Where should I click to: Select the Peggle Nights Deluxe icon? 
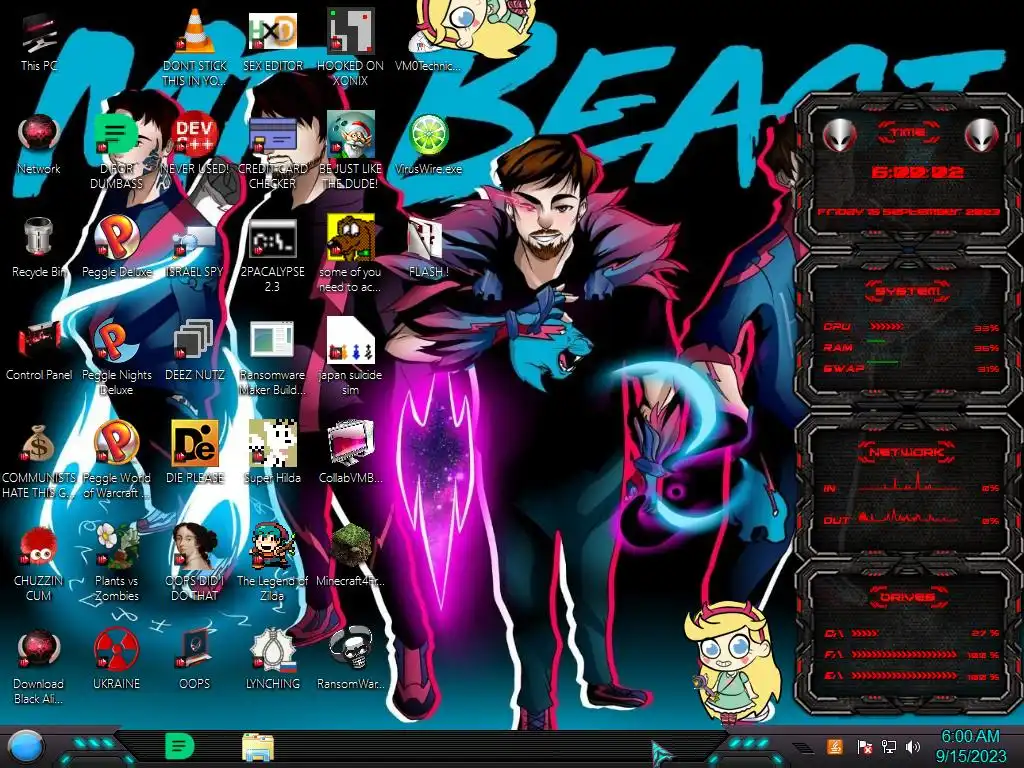(116, 358)
